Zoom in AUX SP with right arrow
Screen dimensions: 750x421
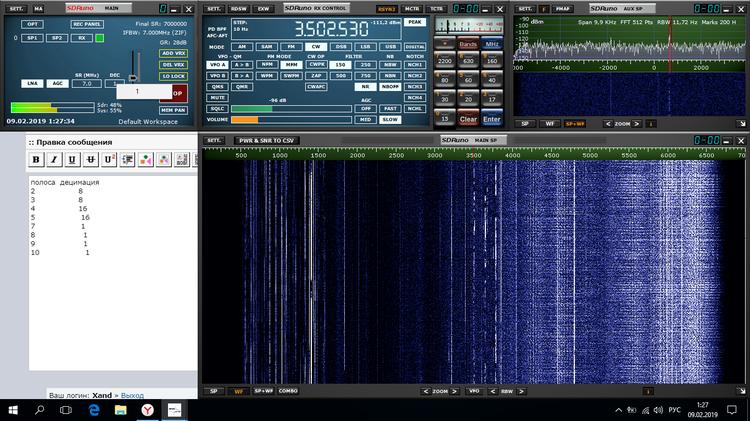[637, 124]
